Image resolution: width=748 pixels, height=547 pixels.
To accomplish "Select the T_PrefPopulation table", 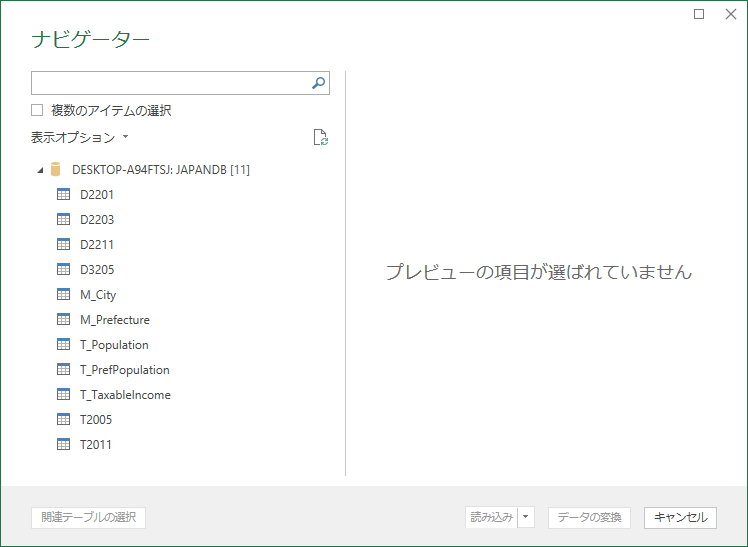I will pos(124,370).
